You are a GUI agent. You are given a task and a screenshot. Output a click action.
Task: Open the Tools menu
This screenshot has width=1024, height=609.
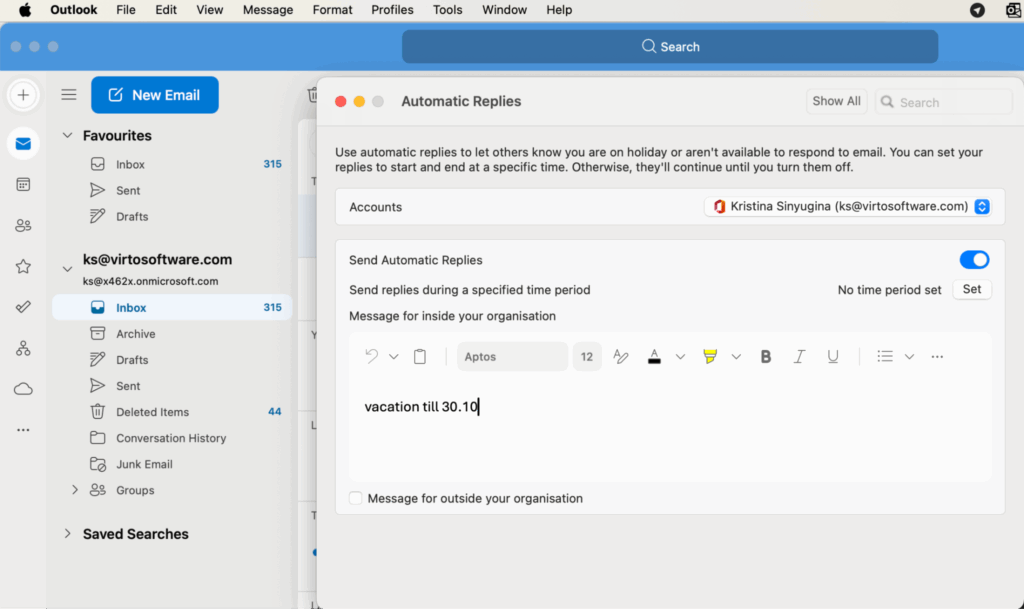447,10
